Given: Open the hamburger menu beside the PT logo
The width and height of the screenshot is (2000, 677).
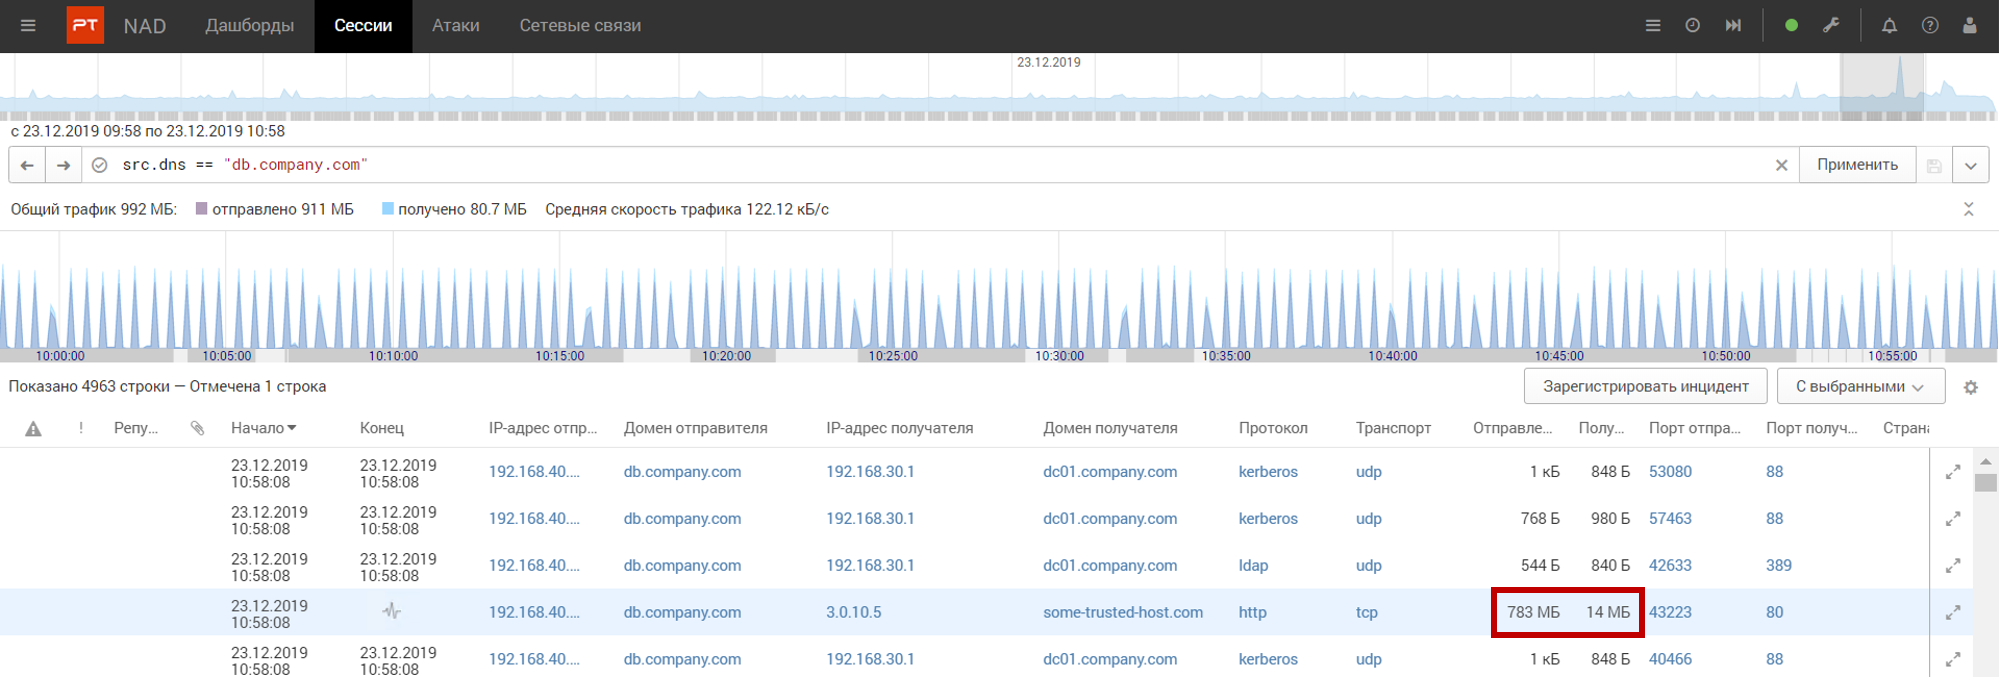Looking at the screenshot, I should (28, 26).
